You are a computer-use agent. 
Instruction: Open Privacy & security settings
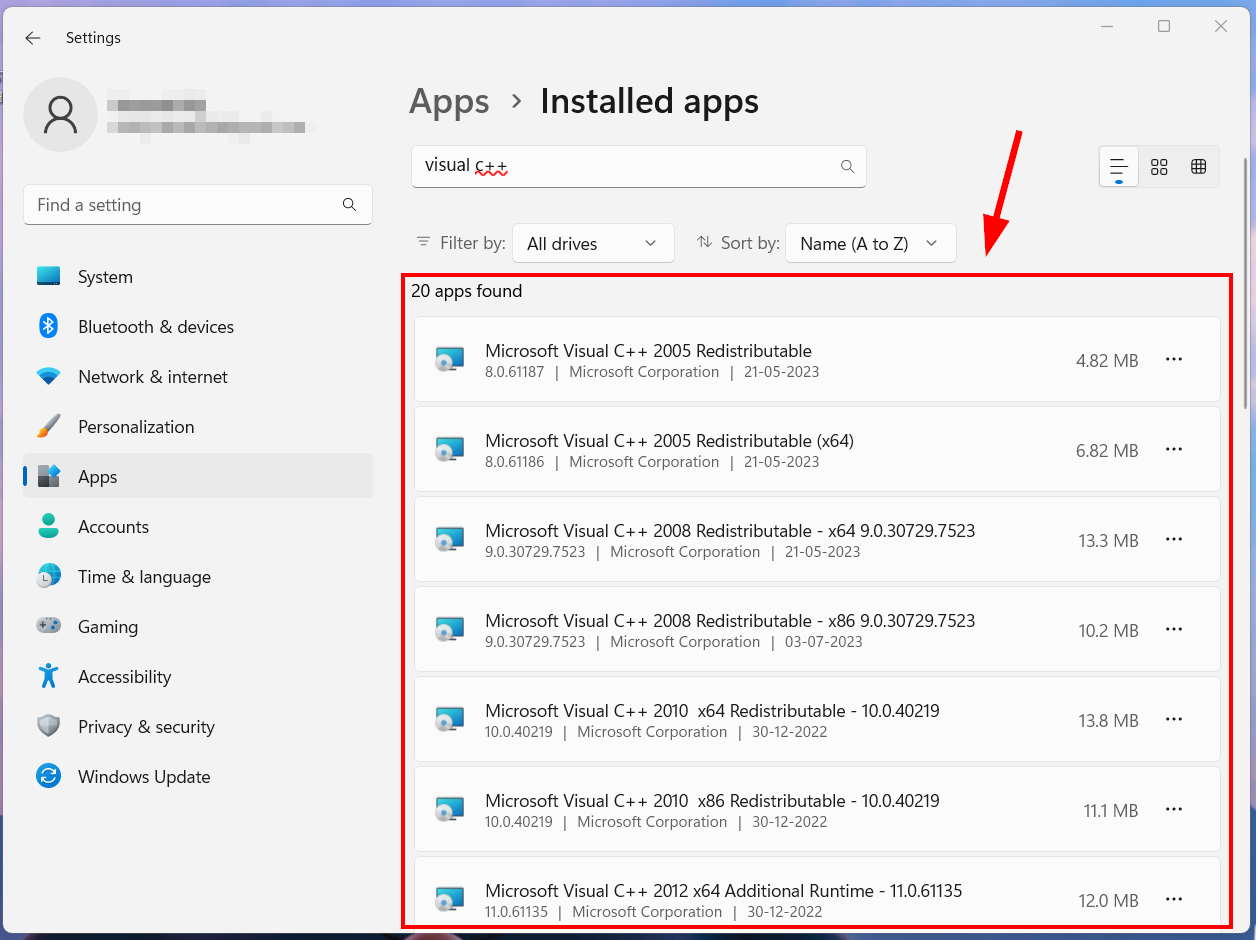(198, 727)
